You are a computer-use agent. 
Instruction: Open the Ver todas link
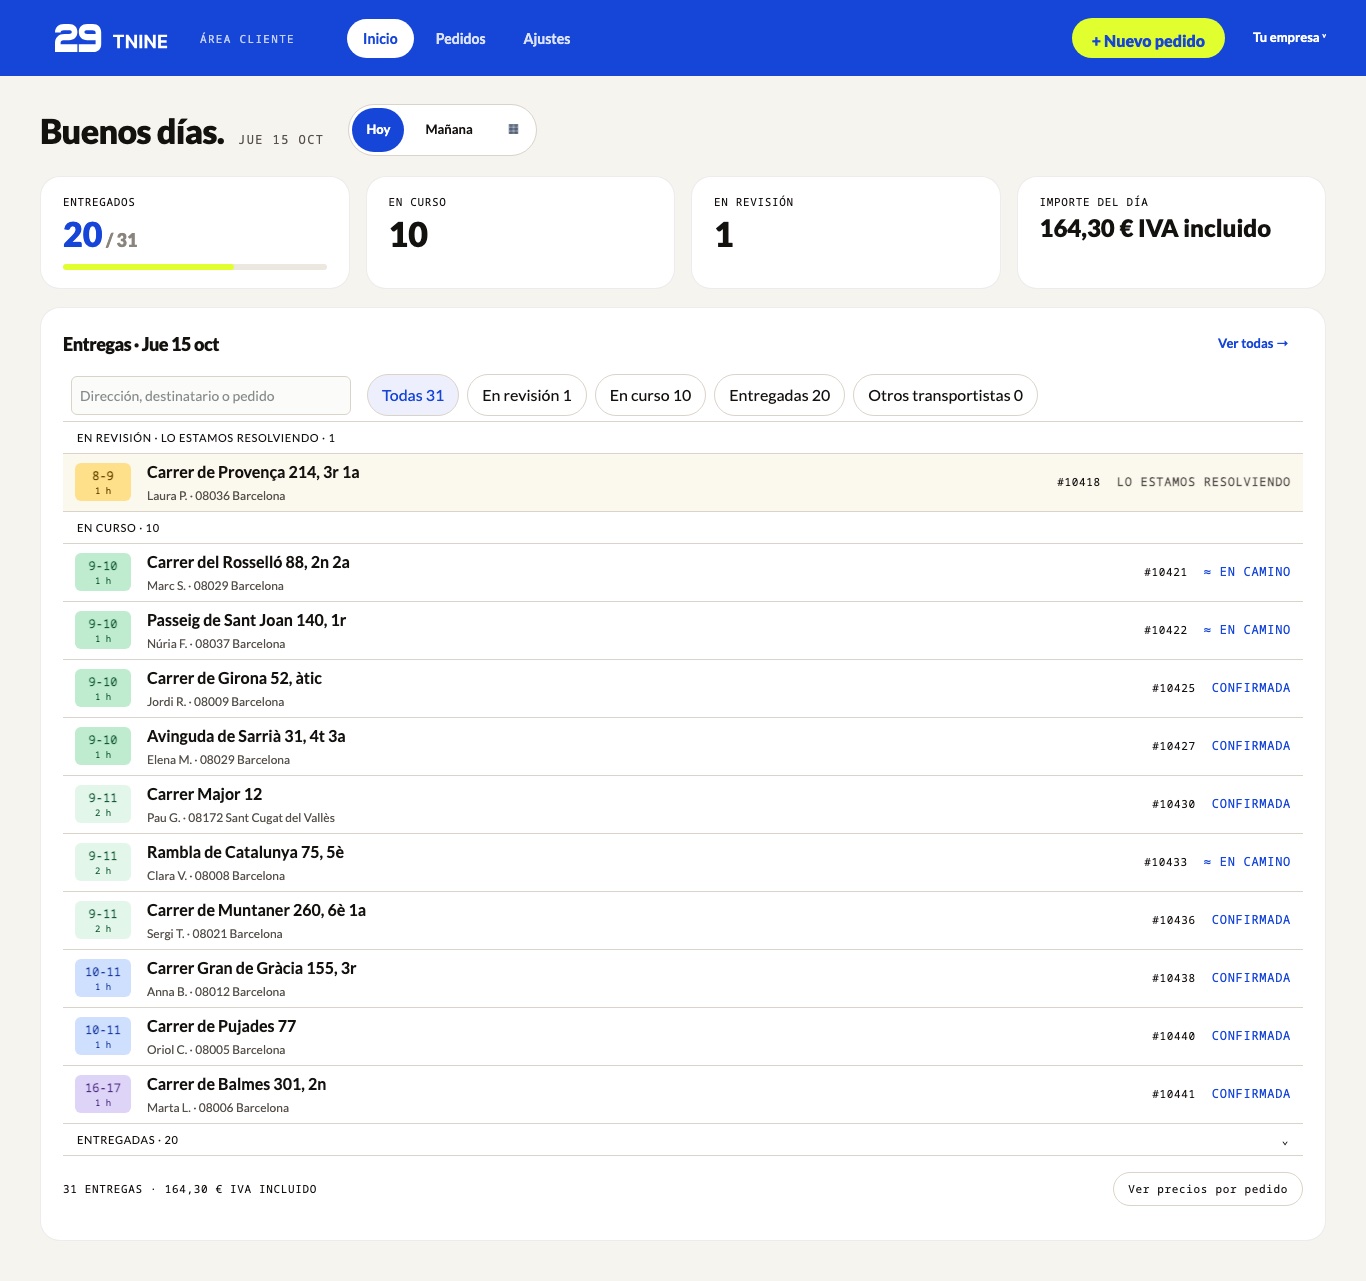point(1253,343)
